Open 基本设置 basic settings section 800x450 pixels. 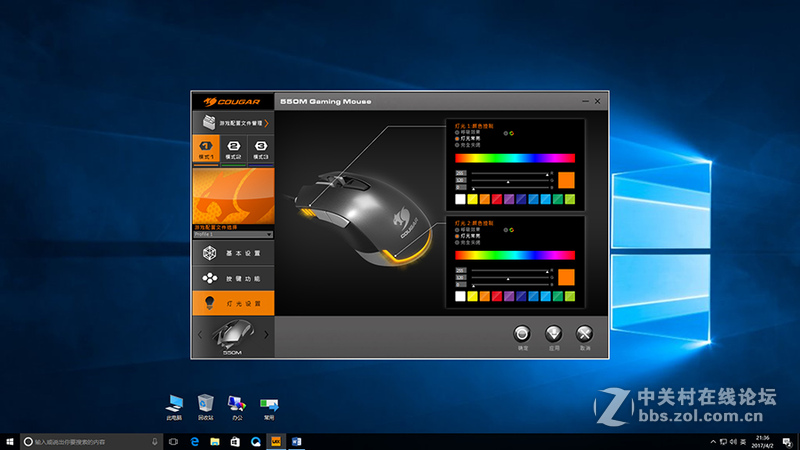232,253
